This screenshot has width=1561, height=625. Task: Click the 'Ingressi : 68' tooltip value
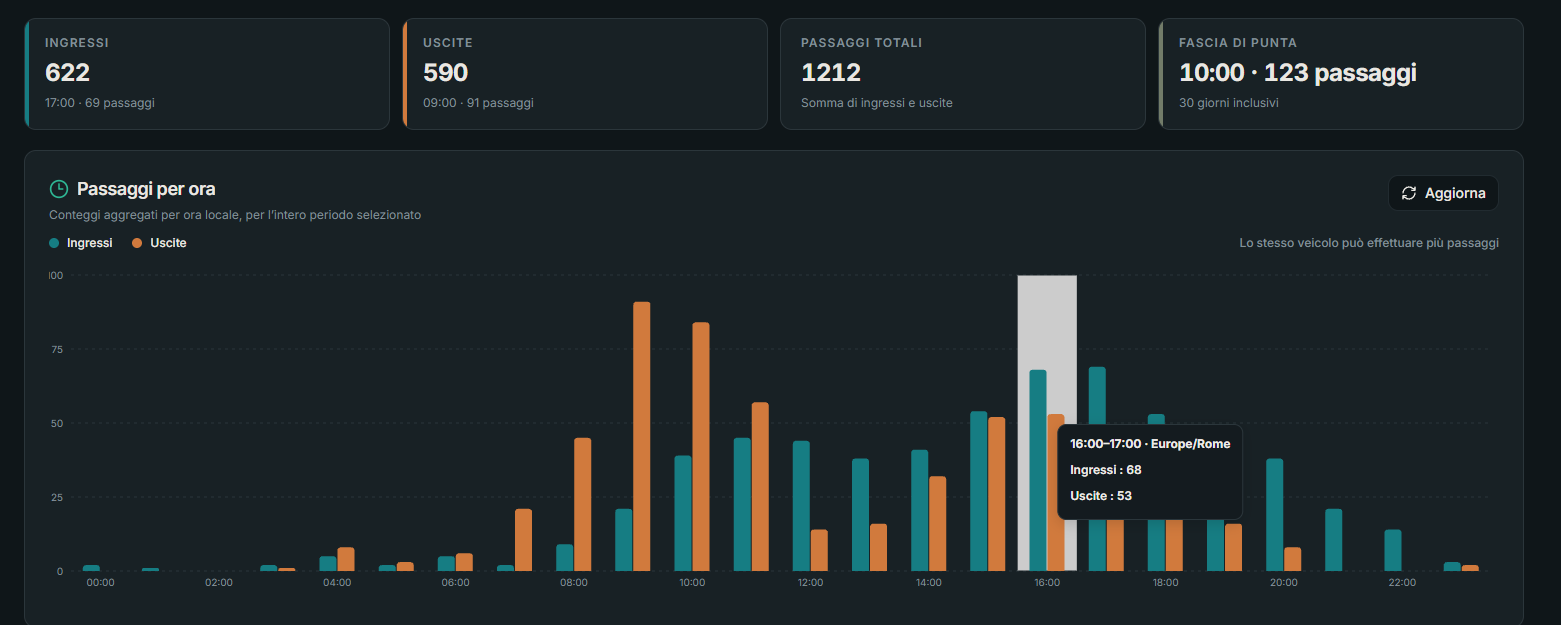click(x=1106, y=470)
